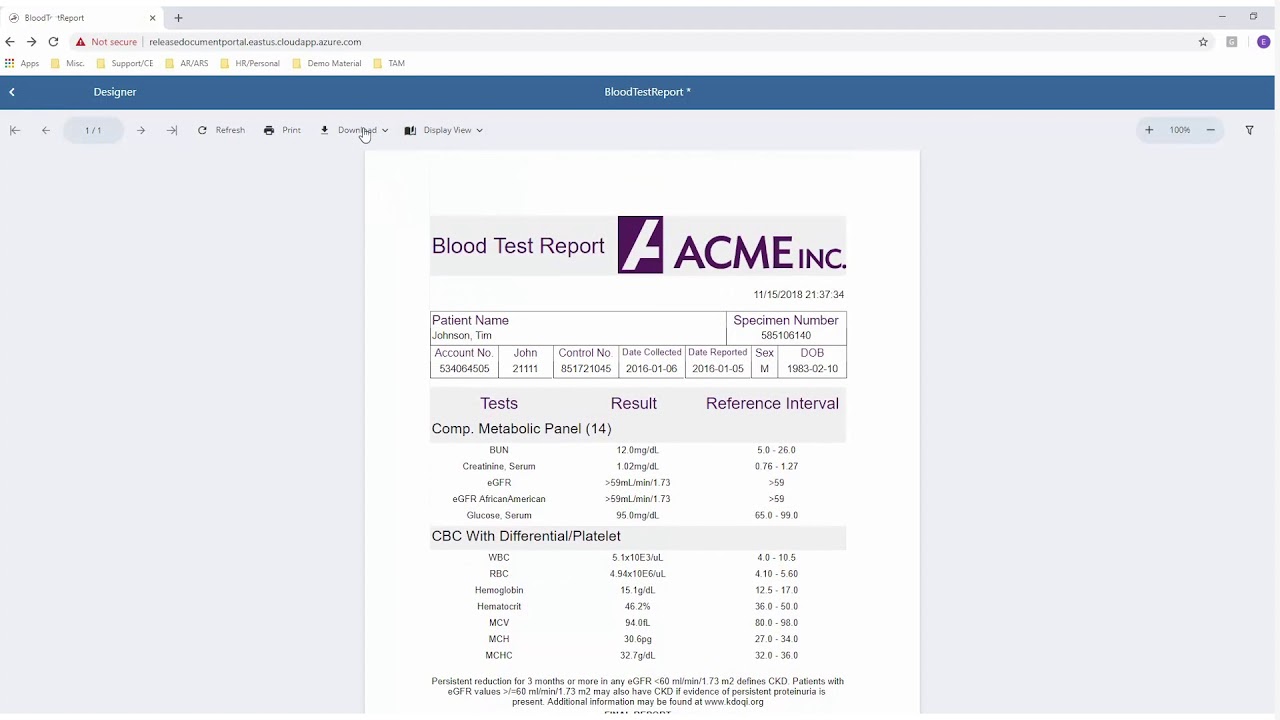
Task: Jump to last page icon
Action: pos(172,130)
